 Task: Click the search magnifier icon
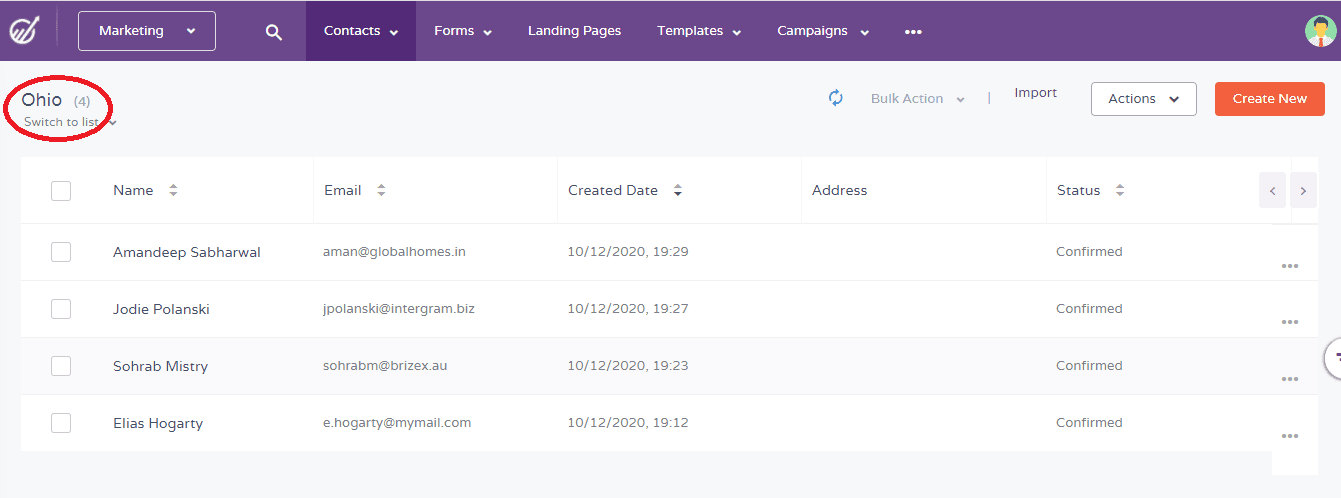[x=273, y=32]
